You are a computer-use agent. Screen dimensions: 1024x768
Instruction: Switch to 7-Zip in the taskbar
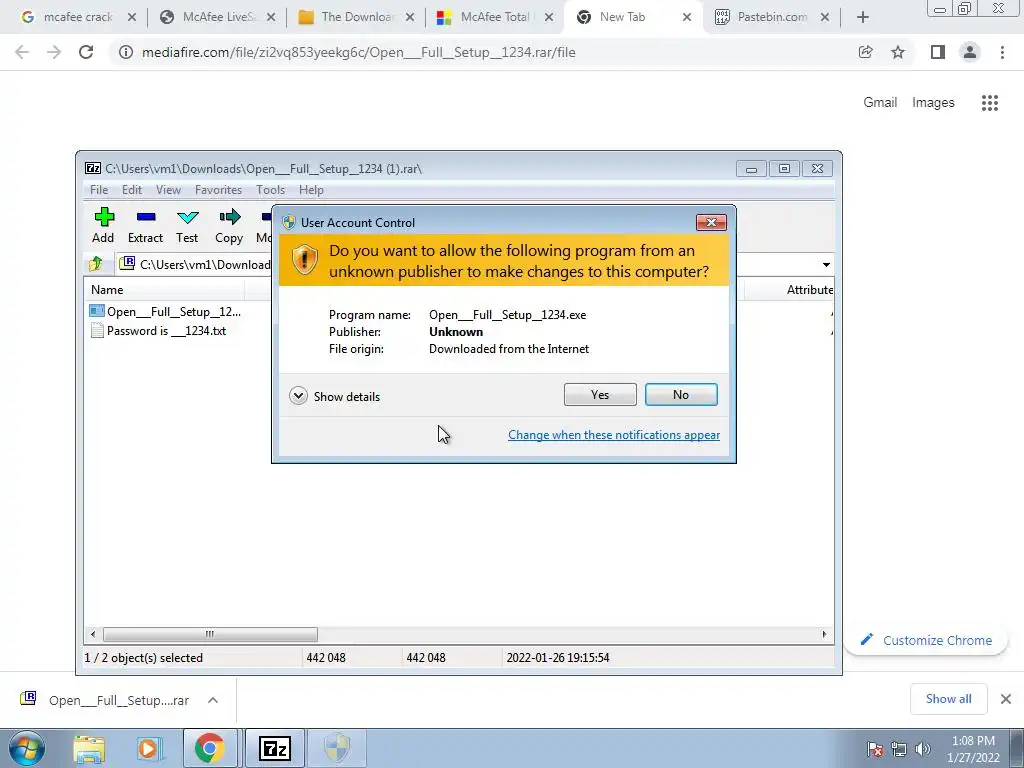coord(274,748)
